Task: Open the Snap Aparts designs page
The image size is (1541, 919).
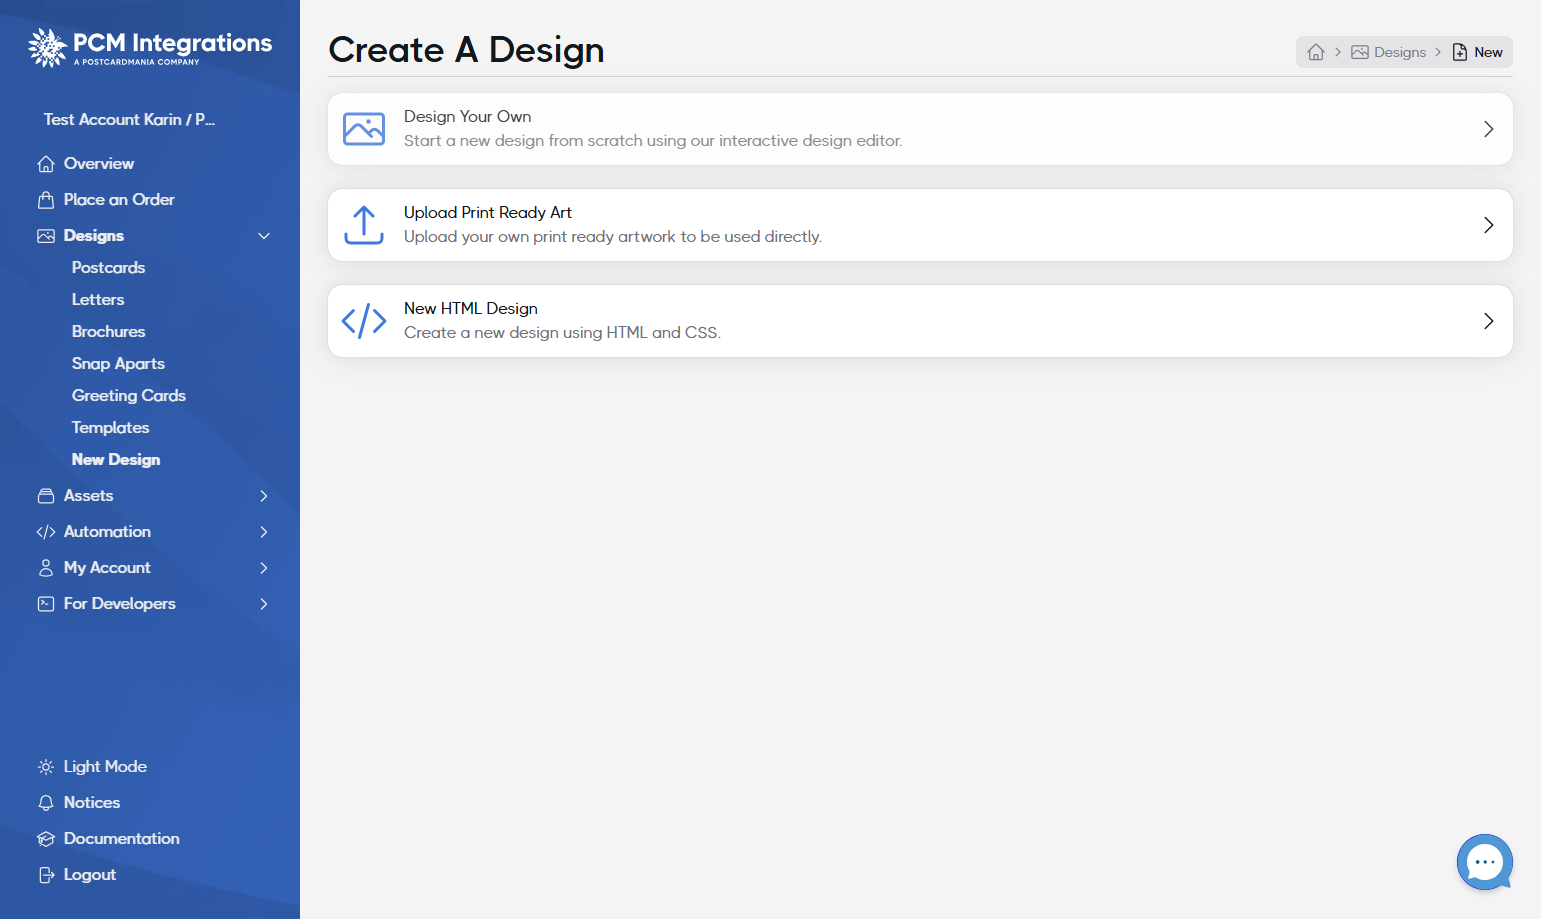Action: click(x=118, y=364)
